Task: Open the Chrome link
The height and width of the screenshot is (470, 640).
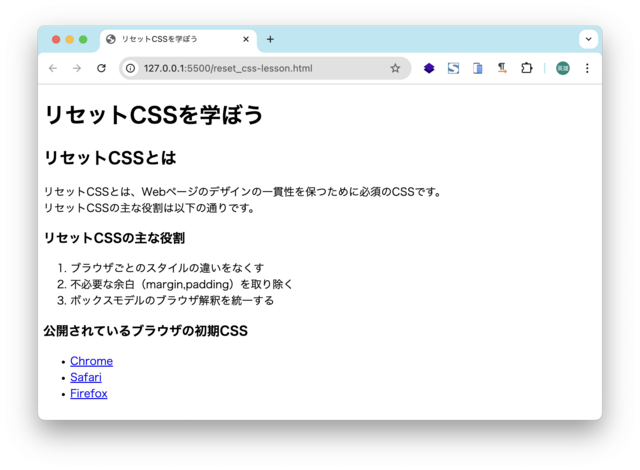Action: (91, 361)
